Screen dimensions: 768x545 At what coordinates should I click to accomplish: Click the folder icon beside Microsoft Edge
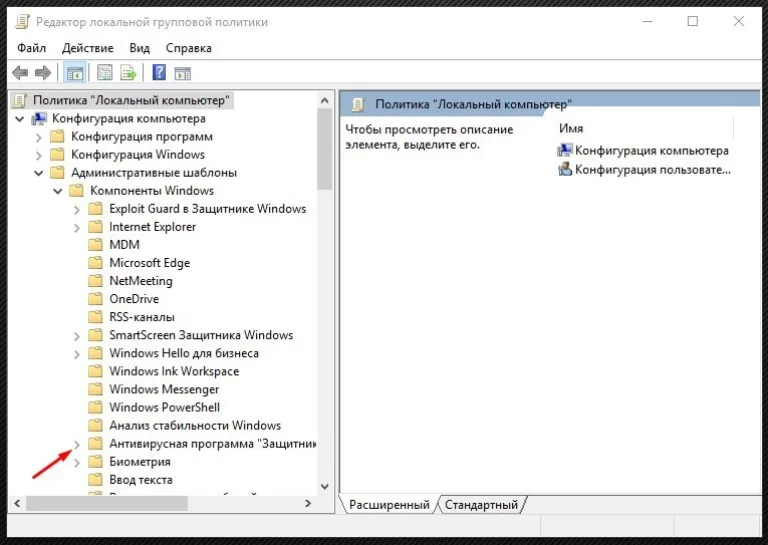[x=96, y=262]
